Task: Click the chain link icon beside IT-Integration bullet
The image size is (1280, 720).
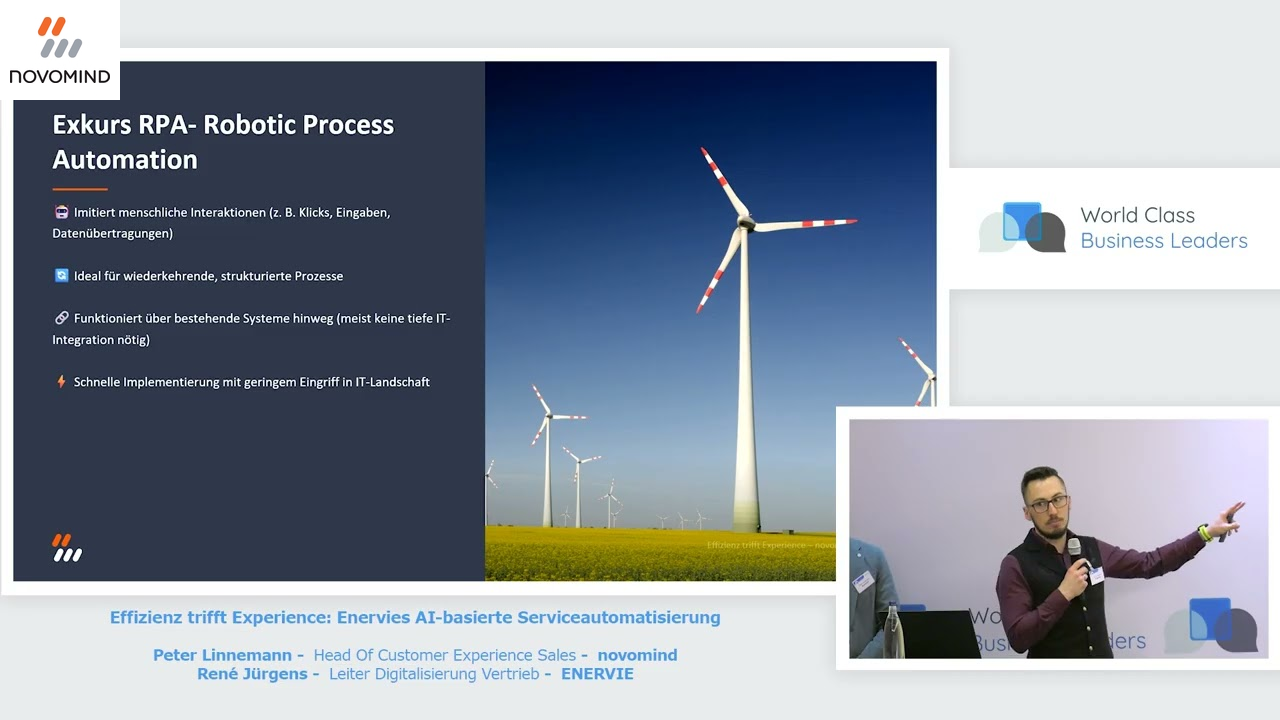Action: (60, 317)
